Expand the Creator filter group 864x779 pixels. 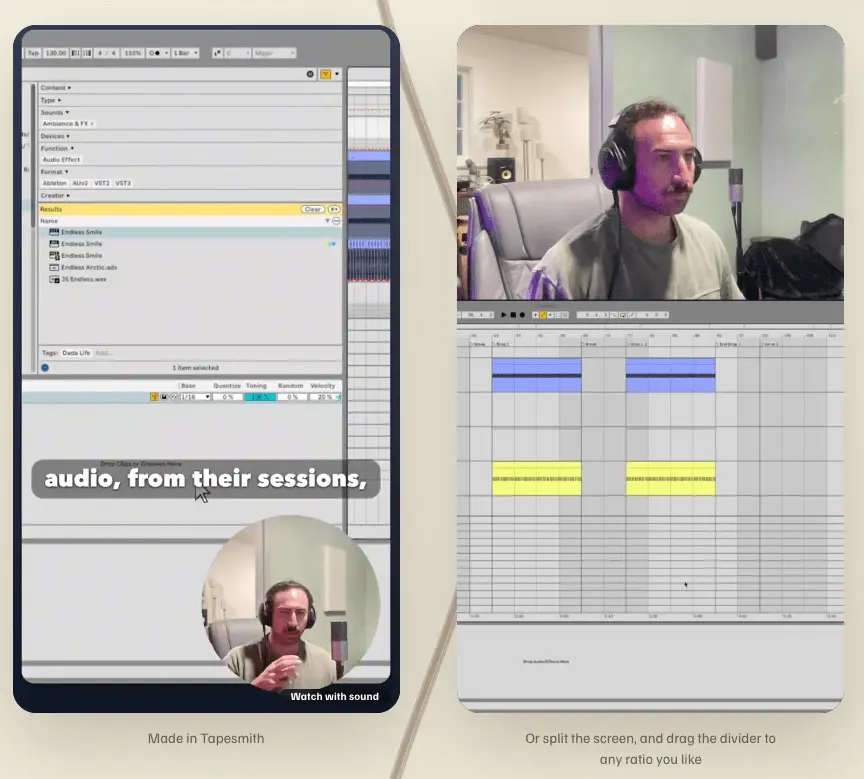click(55, 196)
